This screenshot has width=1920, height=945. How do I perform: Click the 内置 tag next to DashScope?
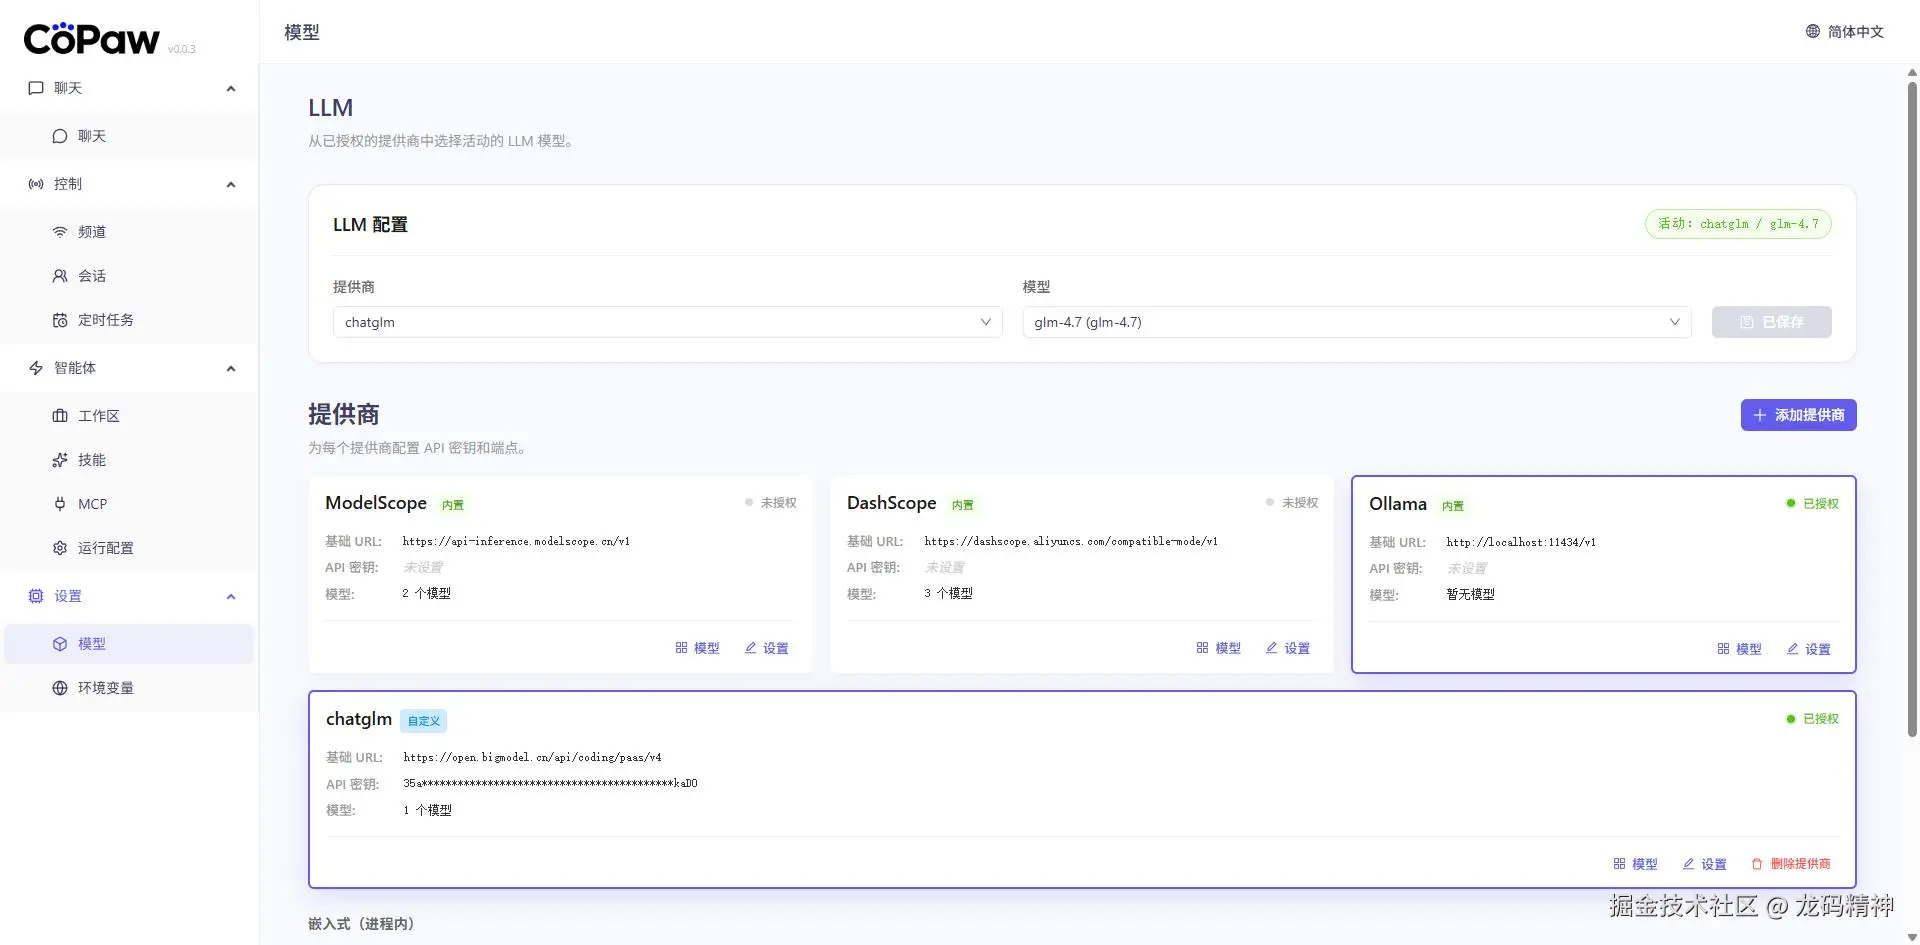[x=963, y=504]
